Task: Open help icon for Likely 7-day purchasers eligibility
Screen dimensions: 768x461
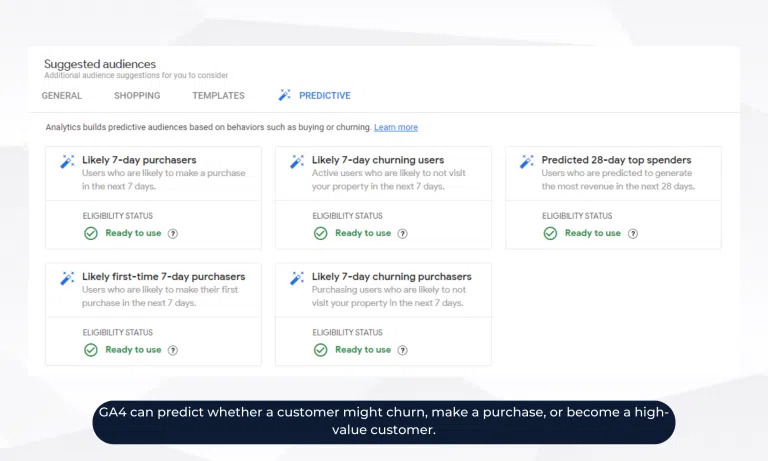Action: [x=173, y=233]
